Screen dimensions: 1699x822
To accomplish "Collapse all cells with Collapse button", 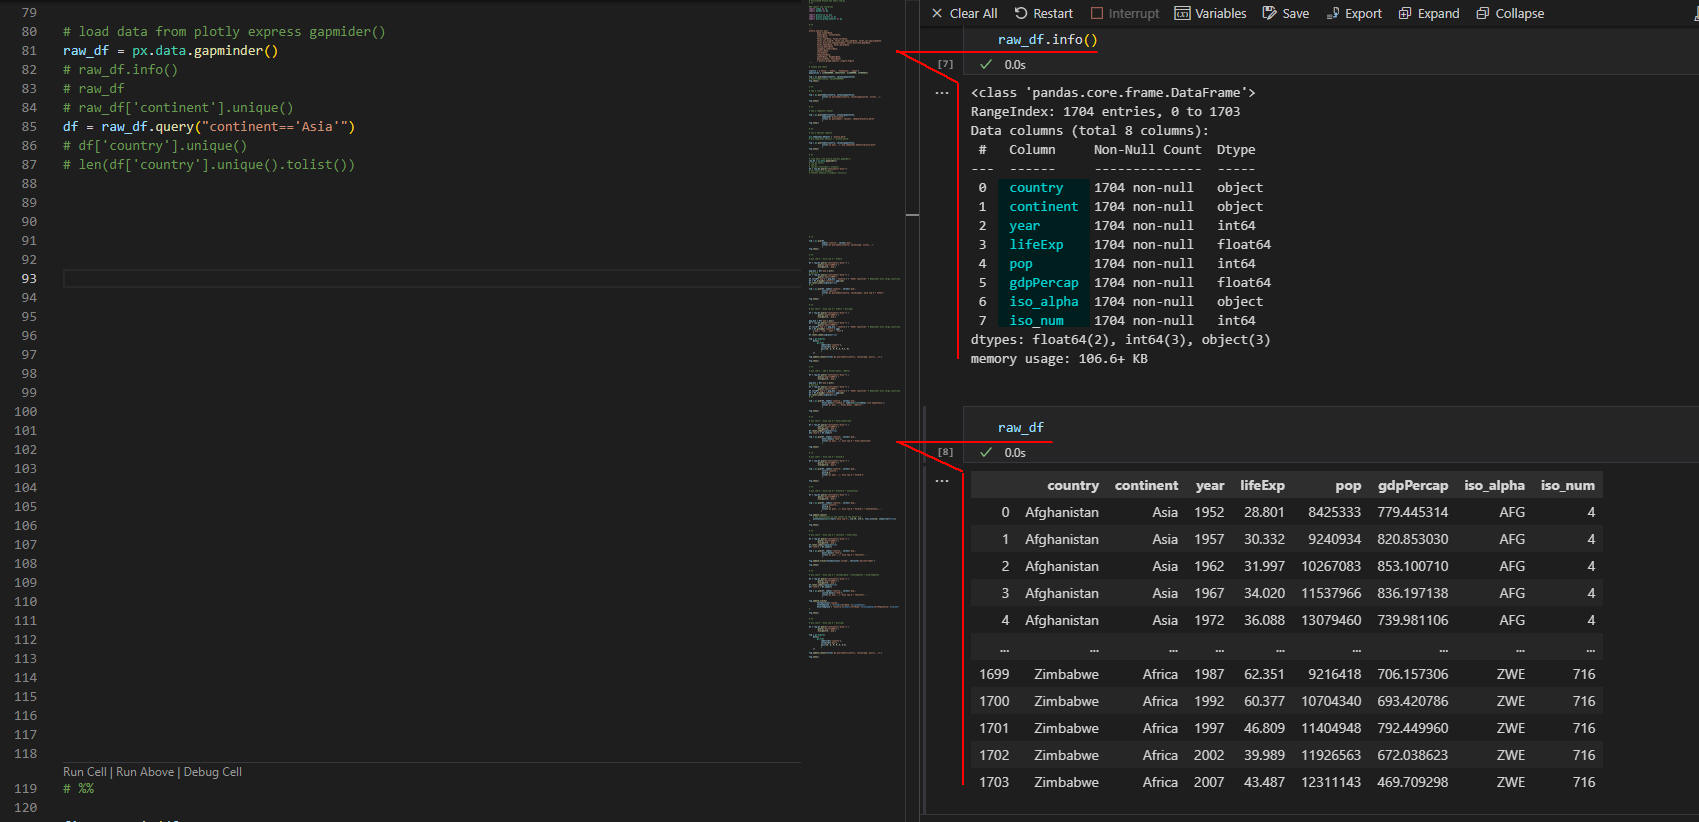I will 1510,13.
